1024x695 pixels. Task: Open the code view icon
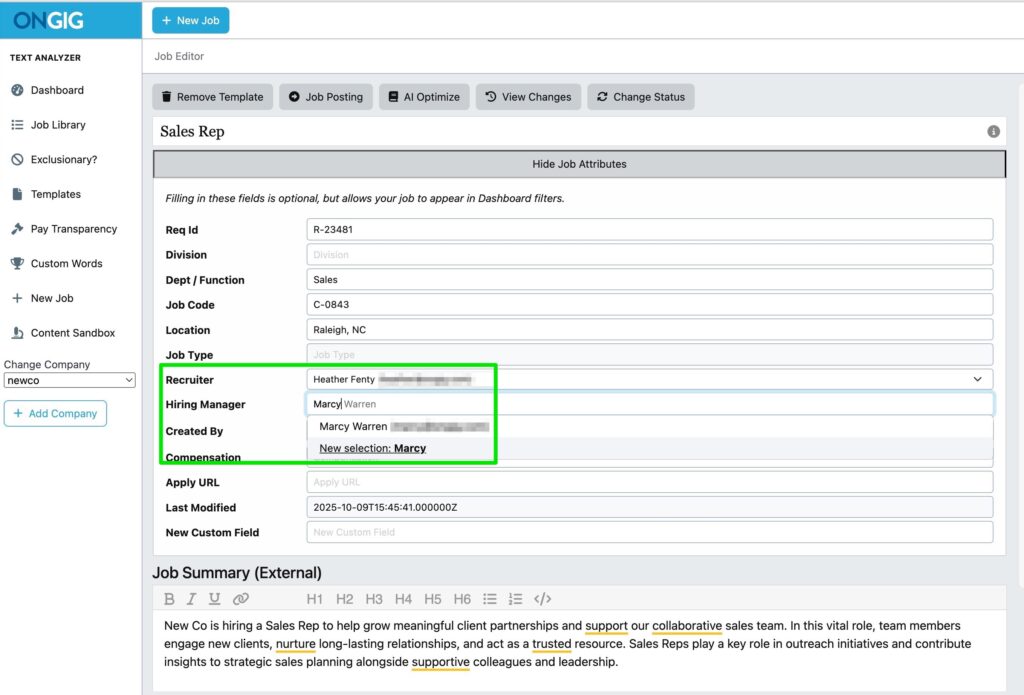(542, 599)
